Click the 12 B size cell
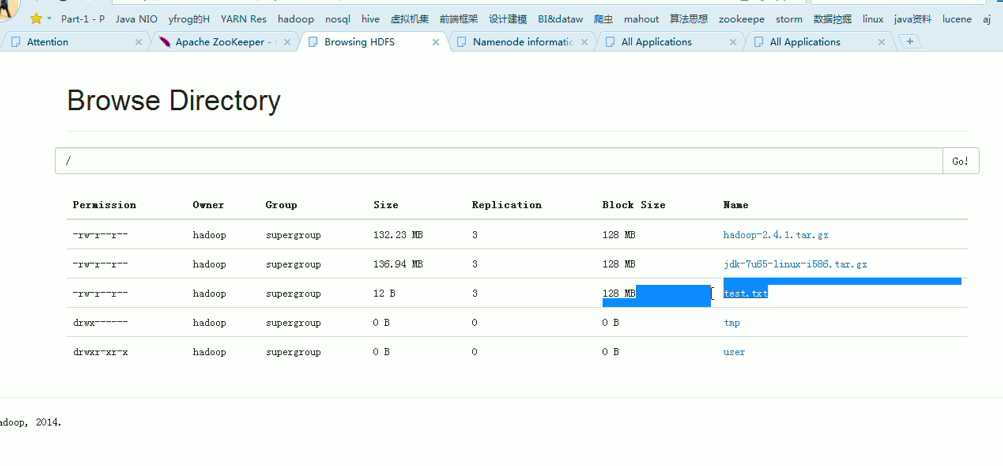 point(384,293)
